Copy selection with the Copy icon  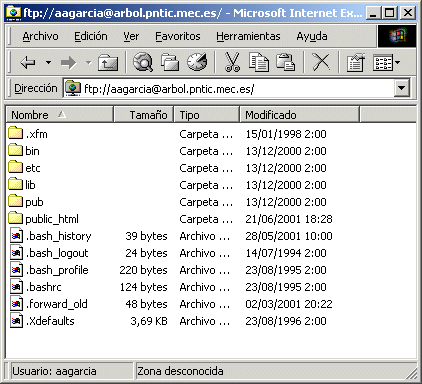259,62
